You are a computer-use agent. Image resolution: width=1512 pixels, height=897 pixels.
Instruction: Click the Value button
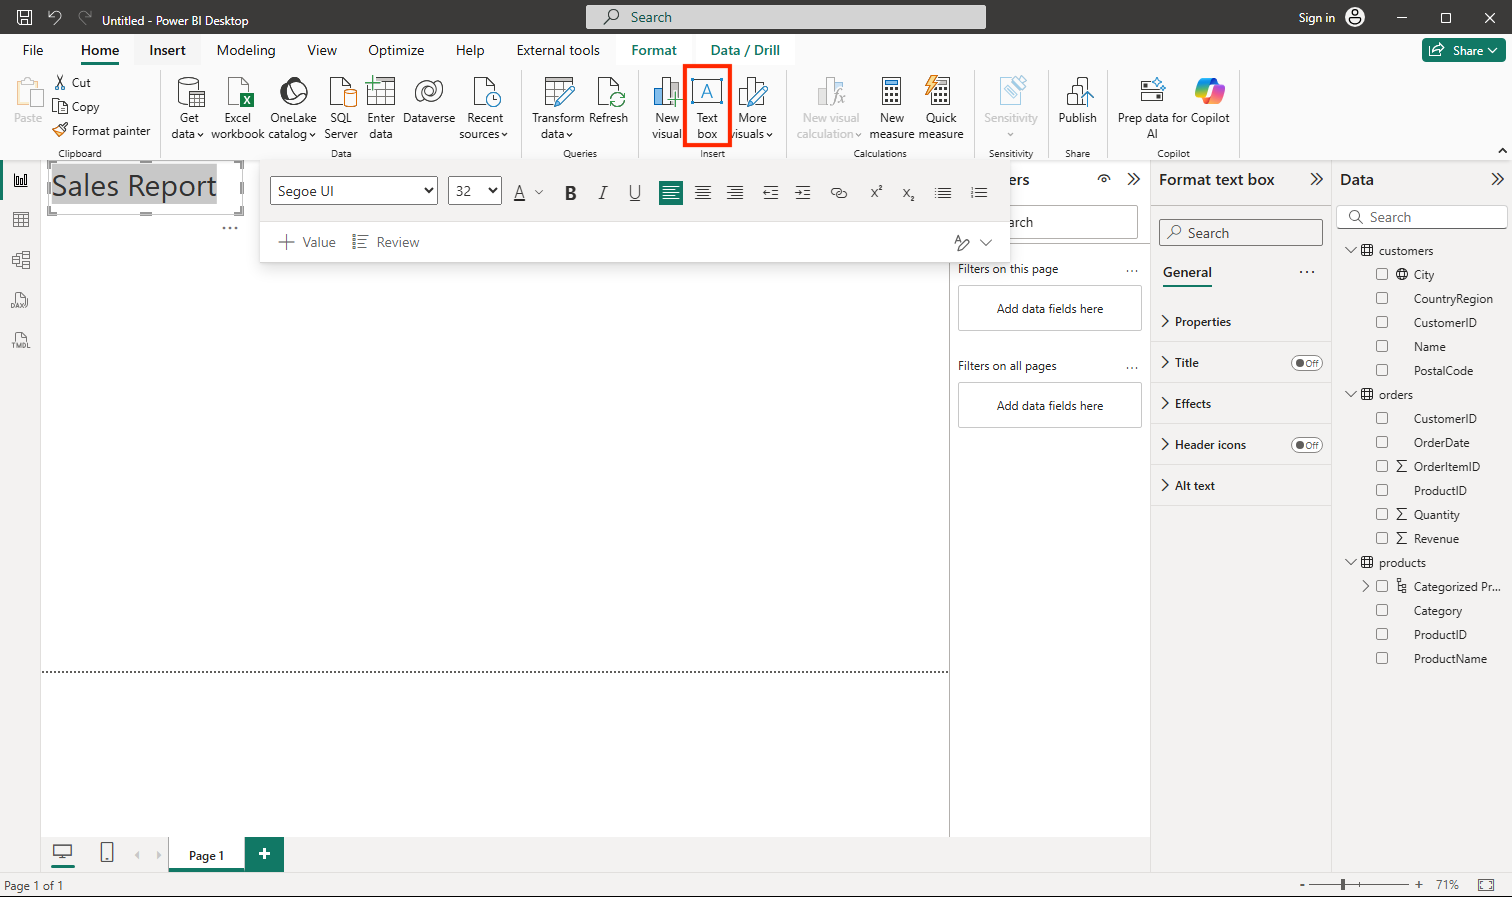308,242
